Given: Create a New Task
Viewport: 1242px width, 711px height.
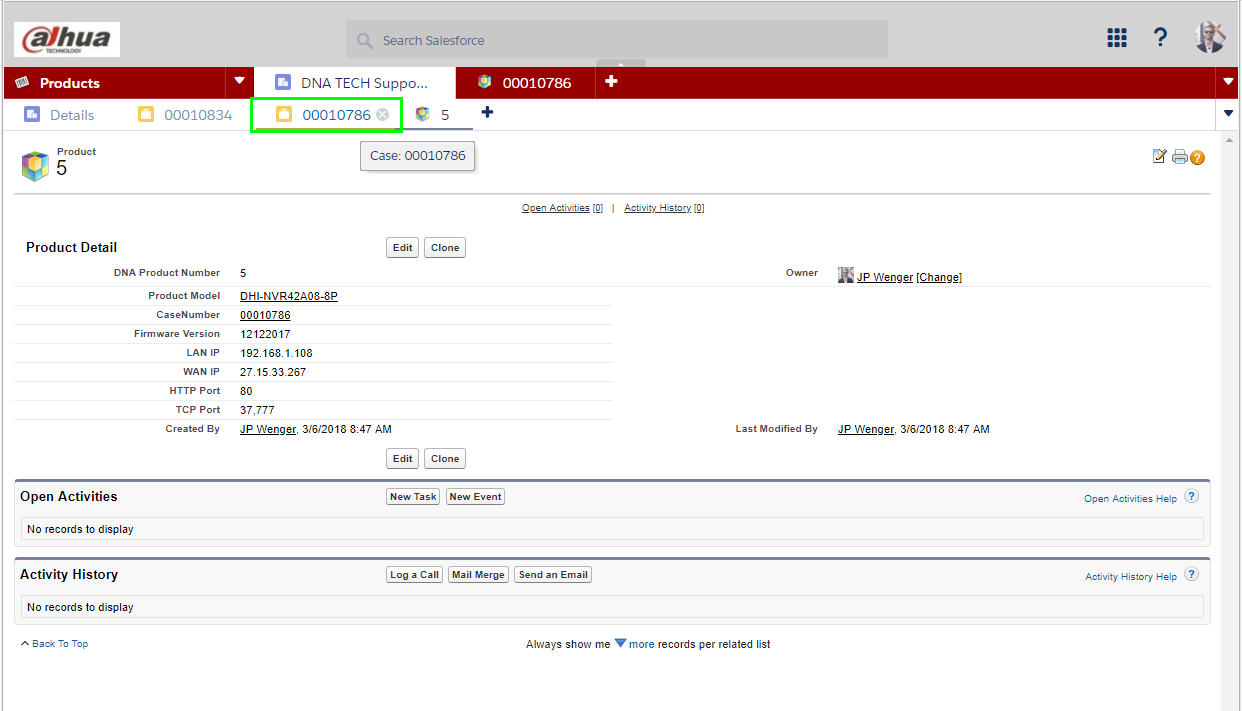Looking at the screenshot, I should pos(413,497).
